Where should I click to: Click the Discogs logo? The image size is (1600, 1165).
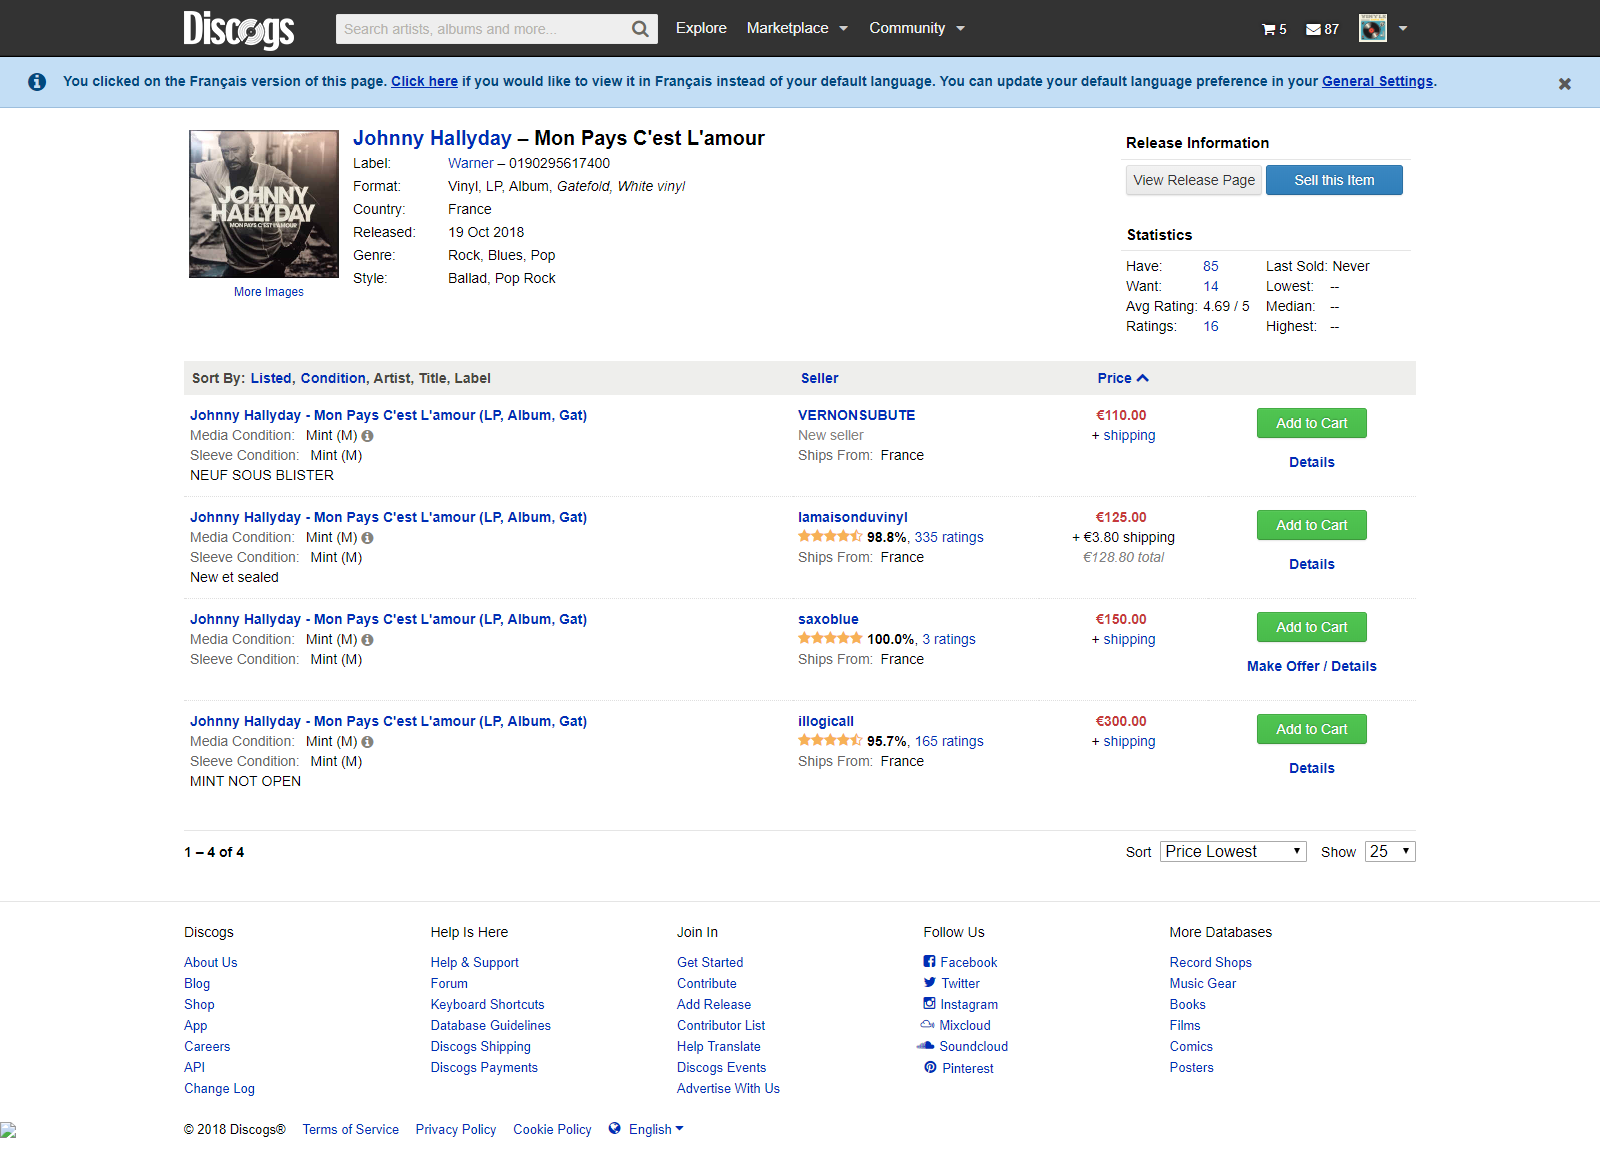coord(239,29)
